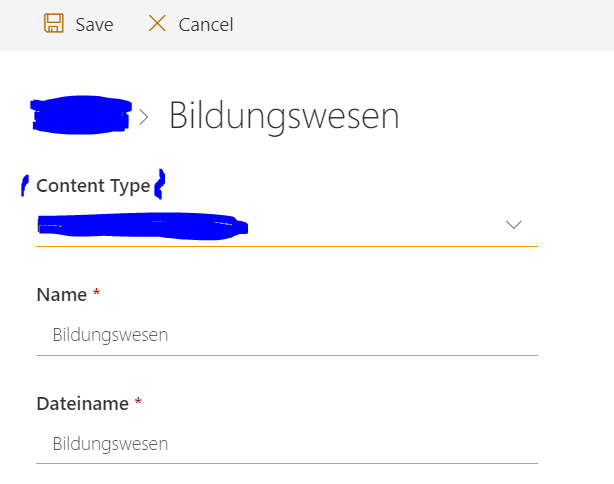Click the breadcrumb chevron before Bildungswesen
Image resolution: width=614 pixels, height=484 pixels.
(144, 117)
